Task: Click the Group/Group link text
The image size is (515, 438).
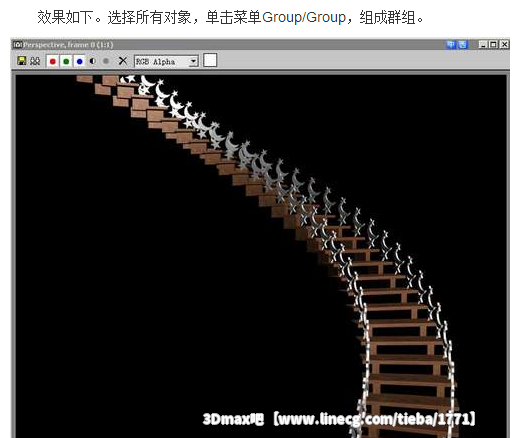Action: 304,17
